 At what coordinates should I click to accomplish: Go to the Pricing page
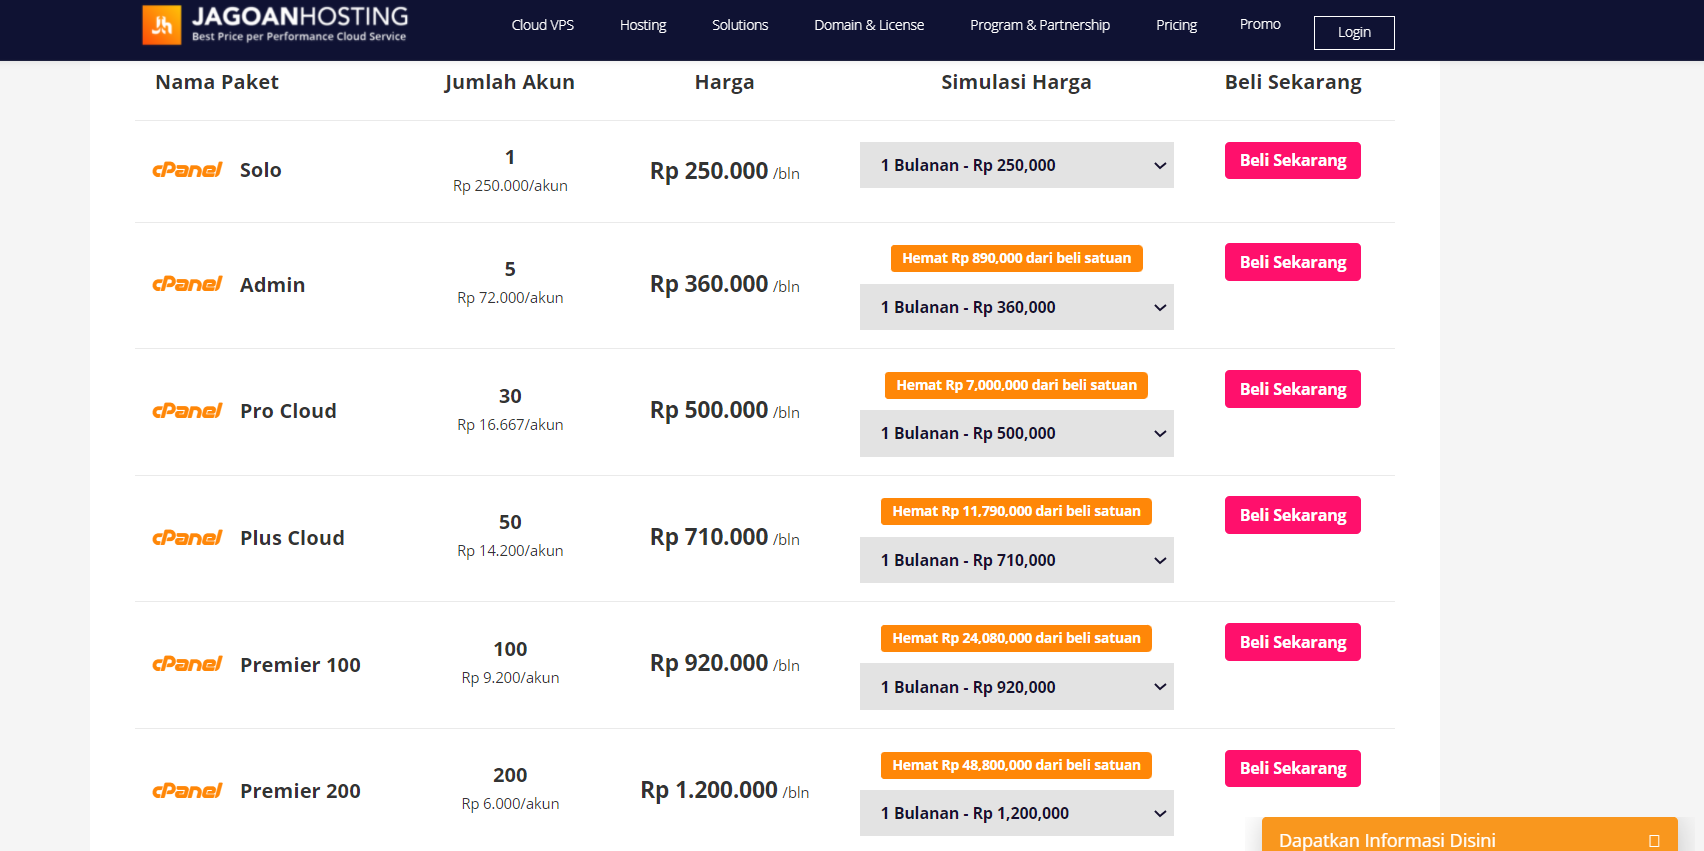click(x=1176, y=25)
